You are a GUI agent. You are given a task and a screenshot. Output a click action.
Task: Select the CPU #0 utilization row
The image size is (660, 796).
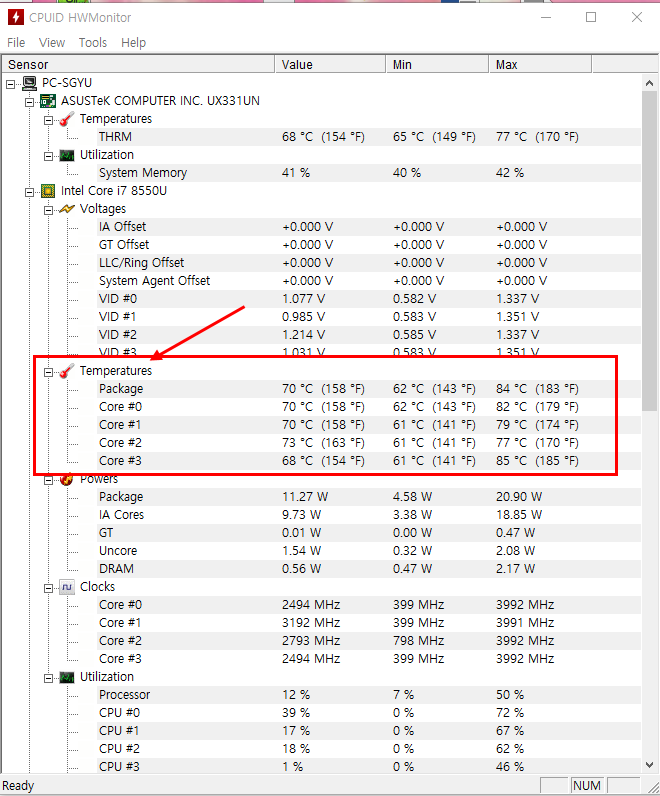[369, 713]
